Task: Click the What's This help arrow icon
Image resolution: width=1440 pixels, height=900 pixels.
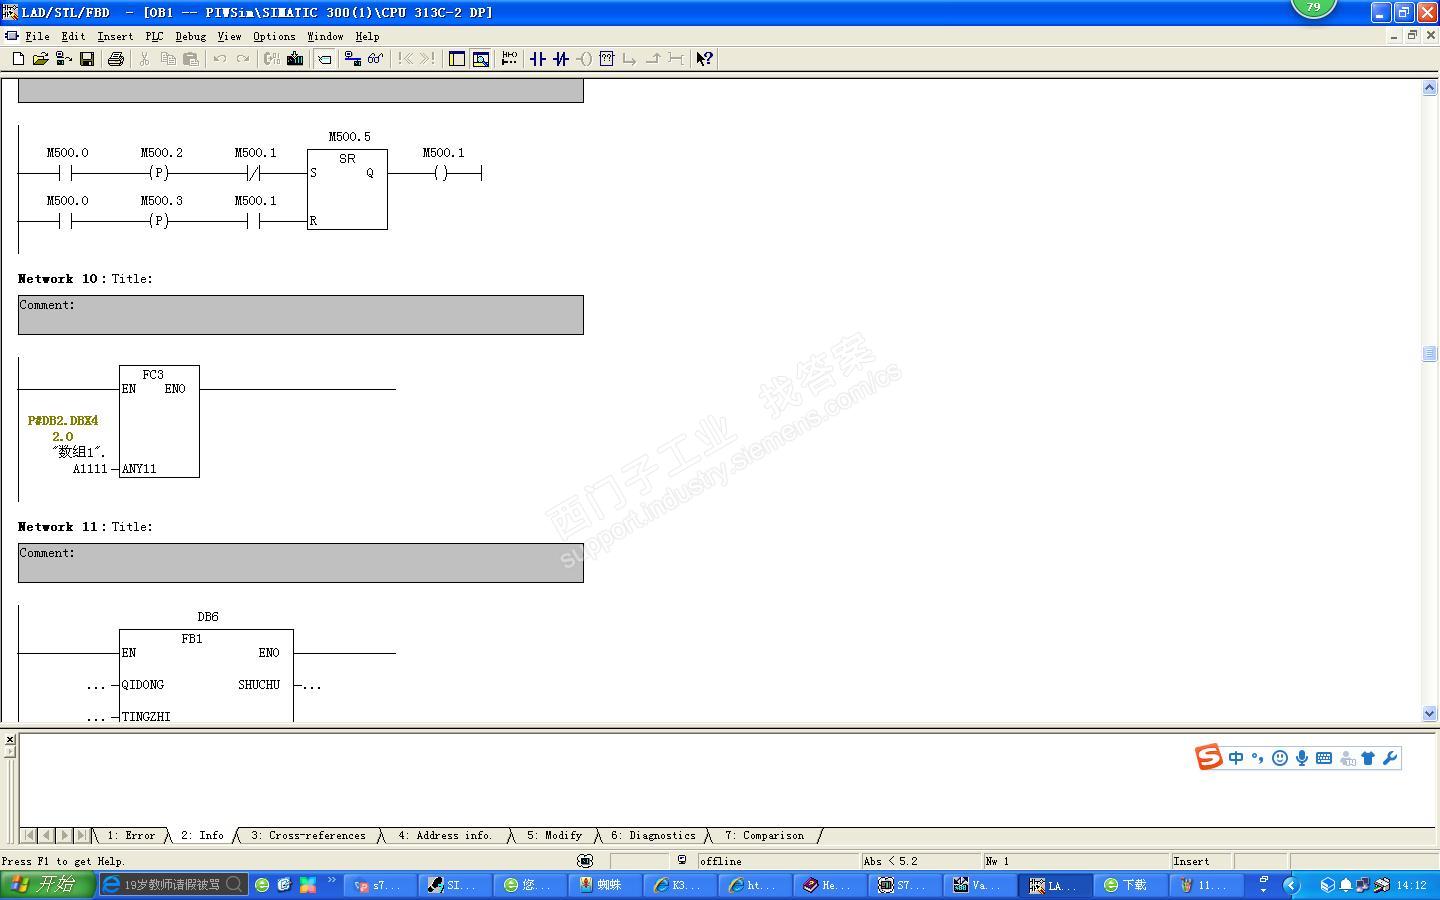Action: [704, 59]
